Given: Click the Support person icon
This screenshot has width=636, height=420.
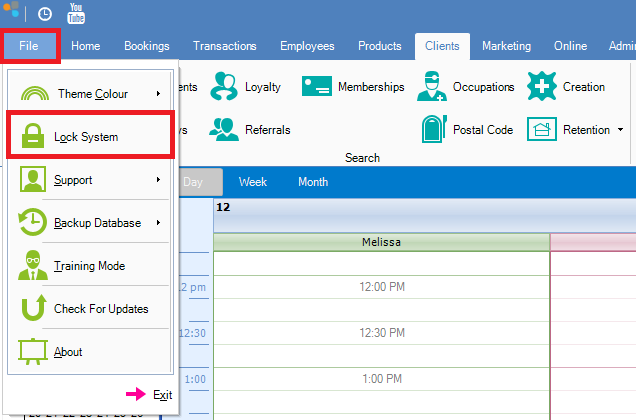Looking at the screenshot, I should click(33, 180).
